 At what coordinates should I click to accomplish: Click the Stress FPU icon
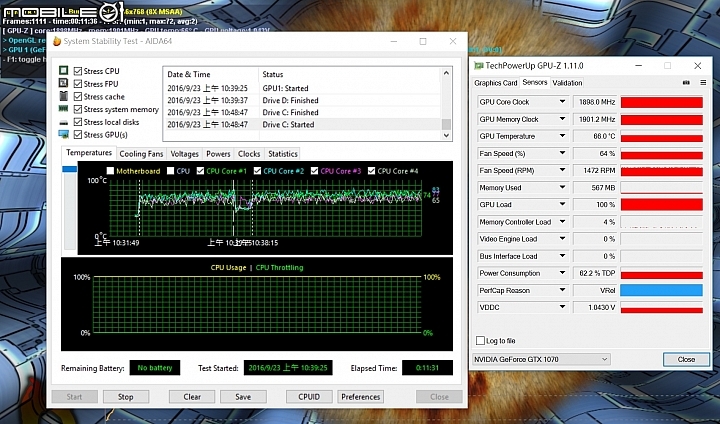(x=63, y=83)
